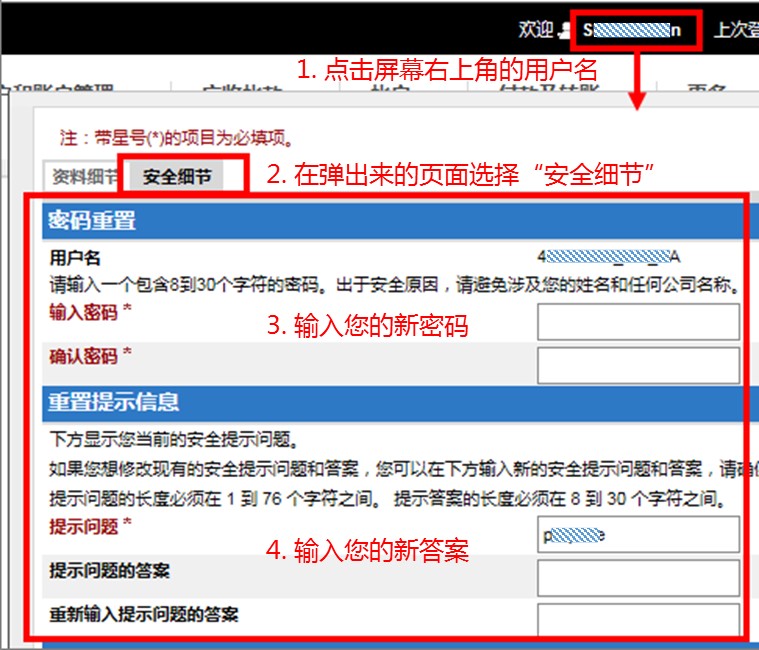Click into the 确认密码 field
Screen dimensions: 759x650
coord(637,366)
